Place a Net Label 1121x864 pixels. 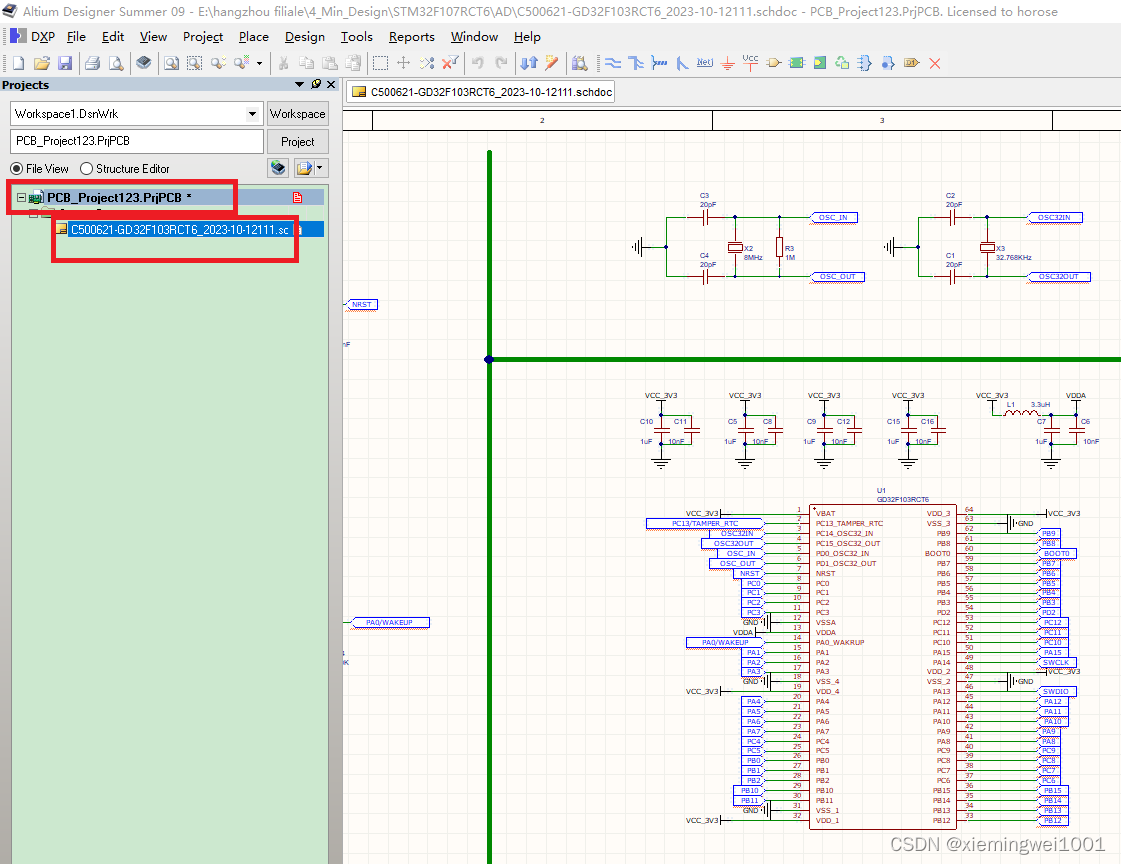704,62
